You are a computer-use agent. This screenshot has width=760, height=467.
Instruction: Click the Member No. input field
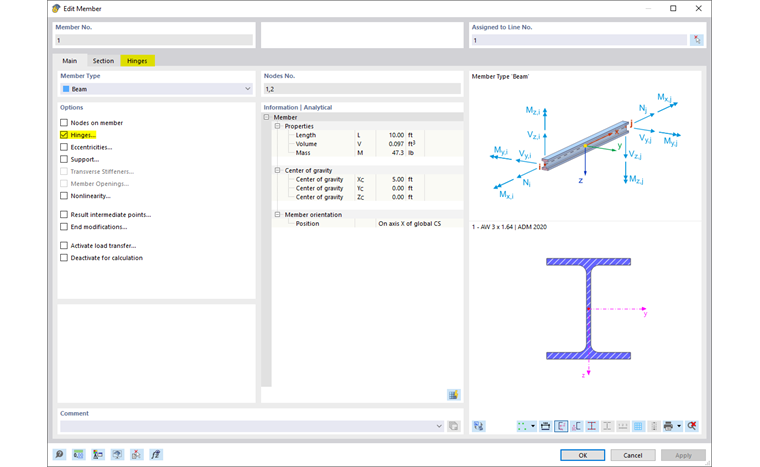[154, 40]
